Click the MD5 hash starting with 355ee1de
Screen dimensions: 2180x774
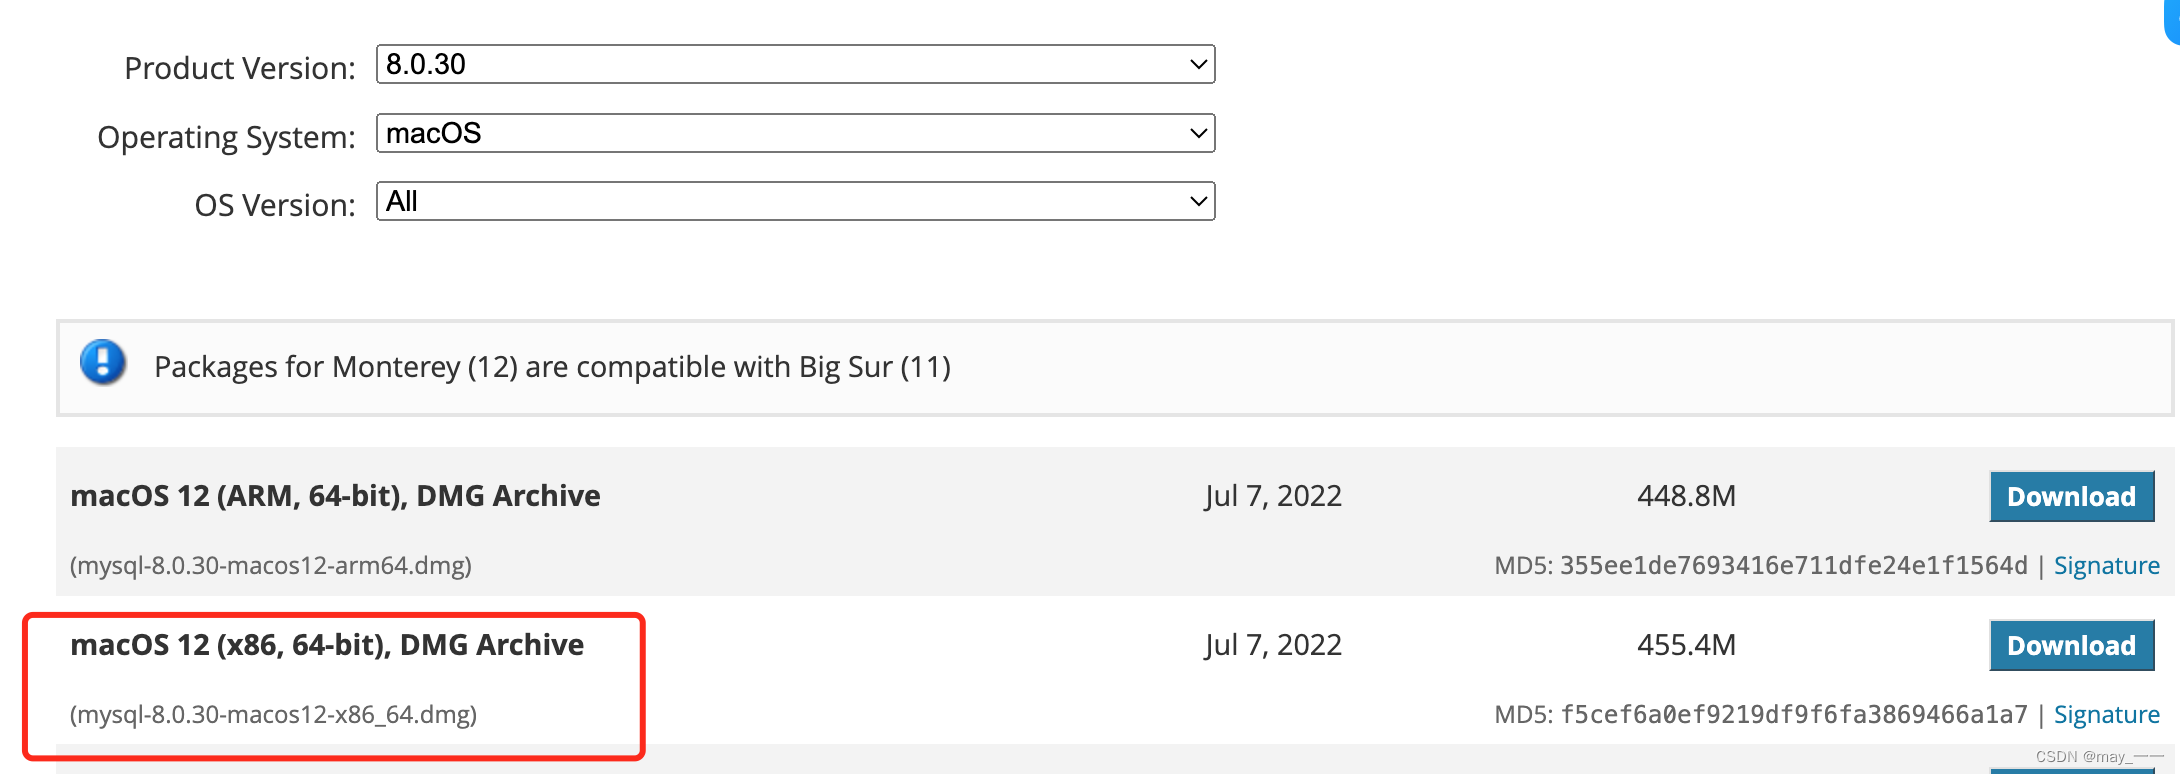1793,566
